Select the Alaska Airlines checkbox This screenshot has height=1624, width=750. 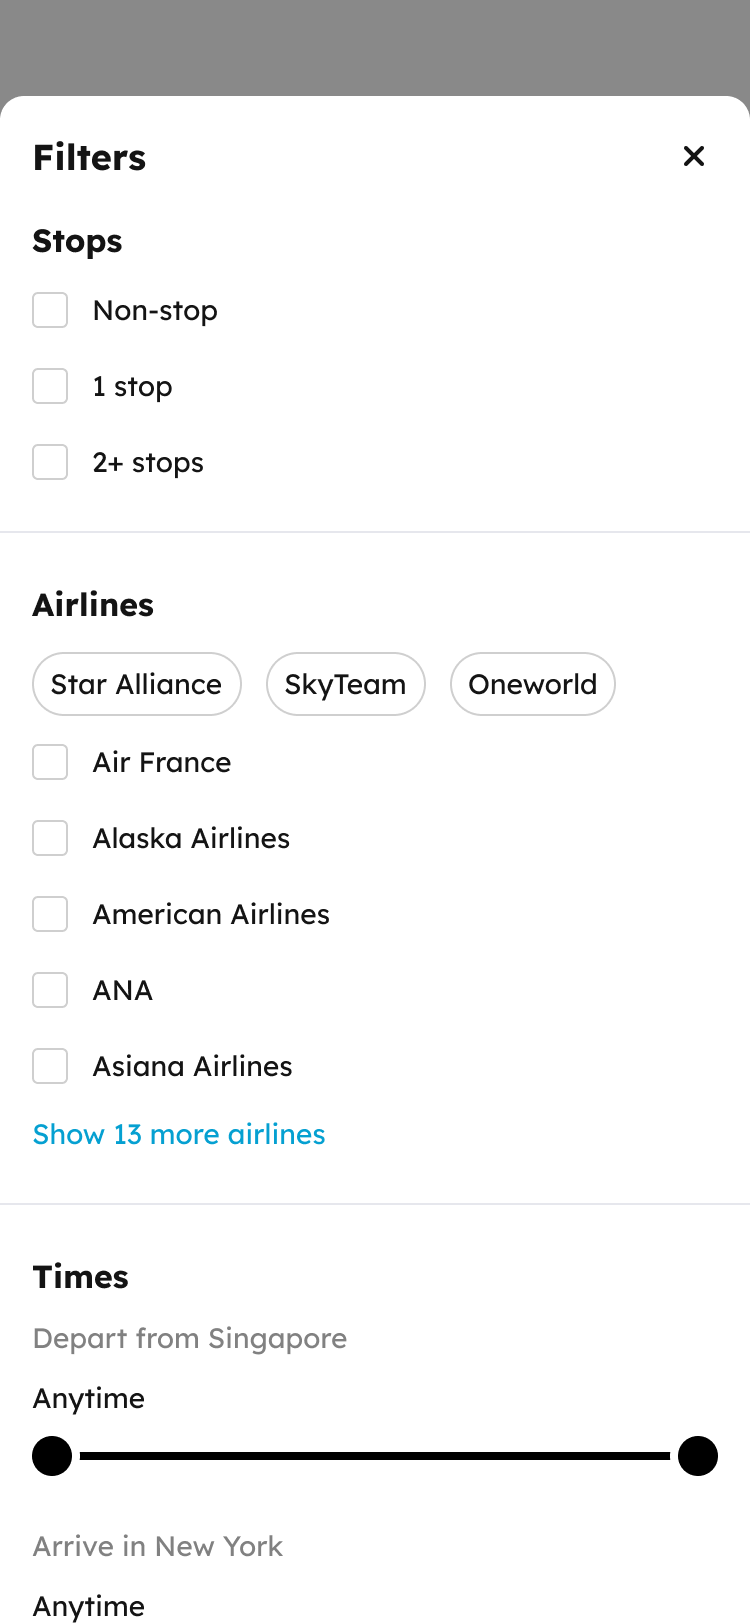click(50, 838)
